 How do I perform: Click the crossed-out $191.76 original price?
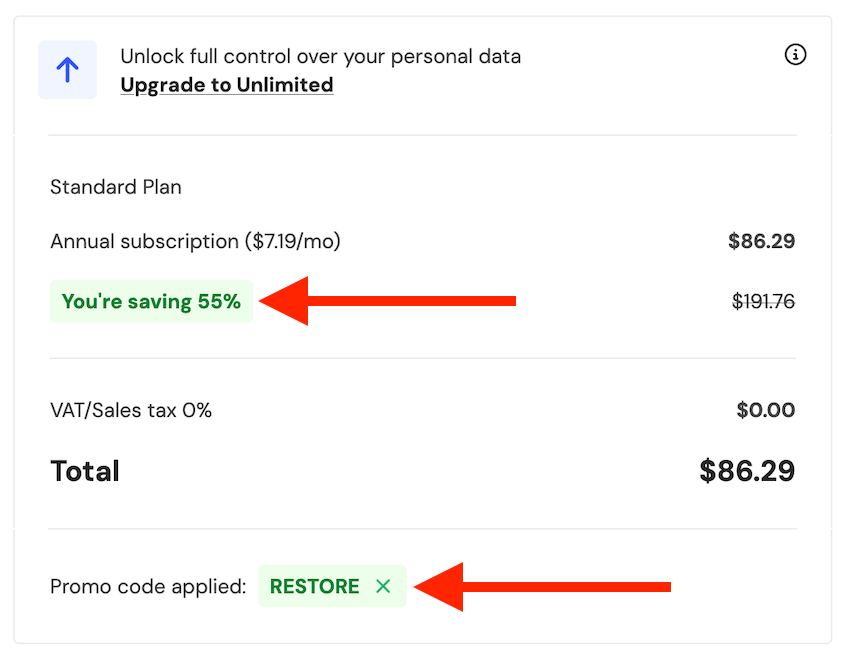click(x=763, y=301)
